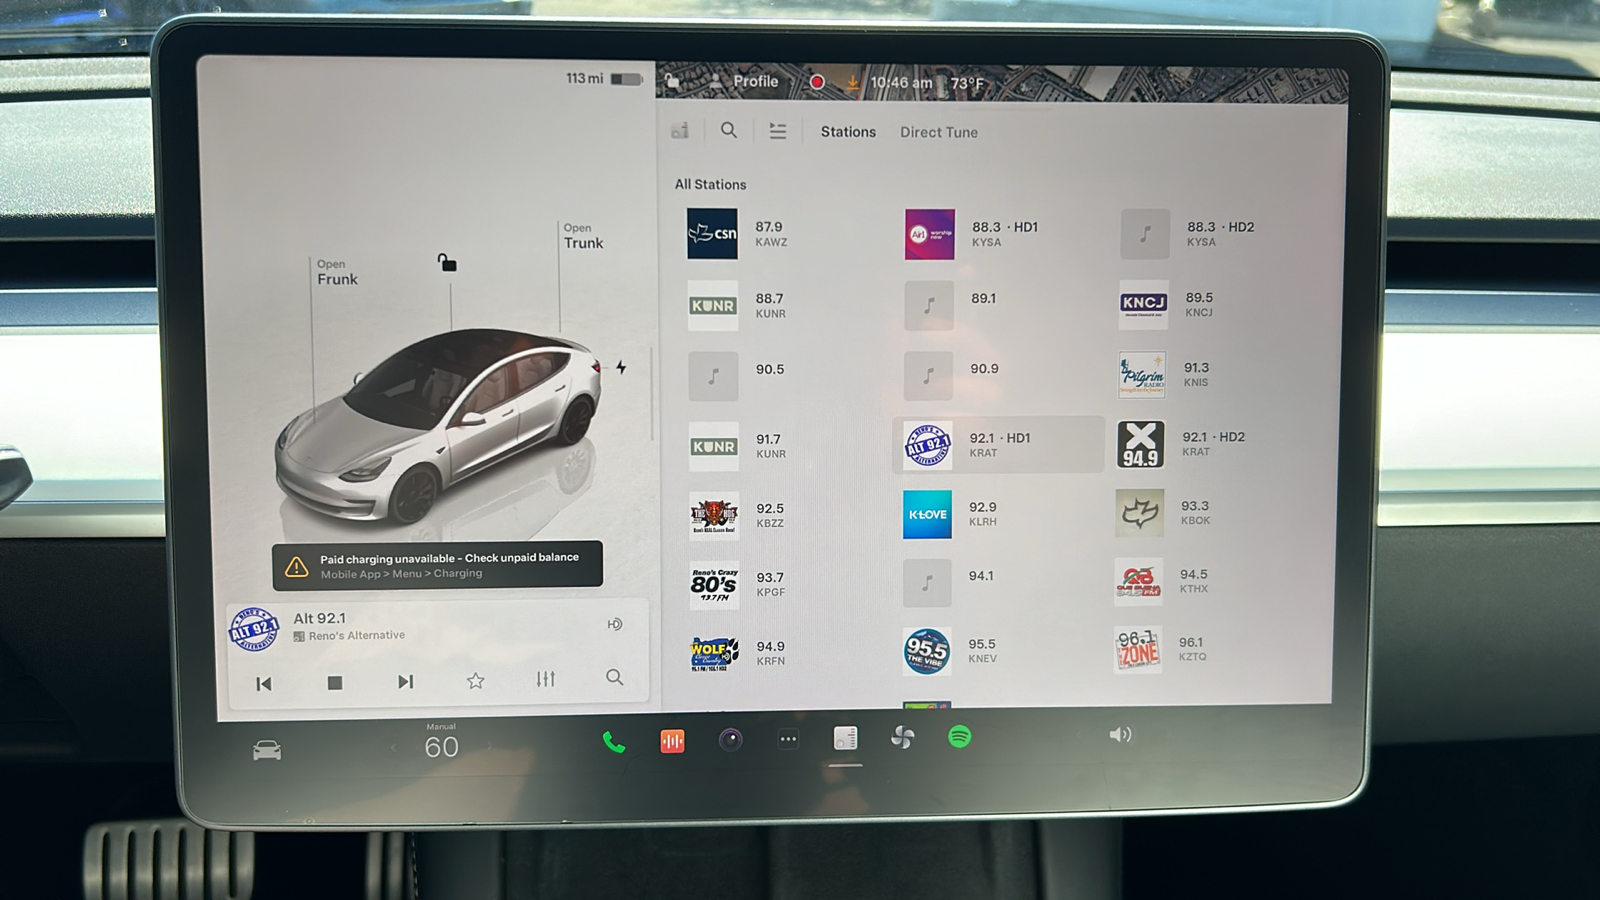Open the charge port lightning icon
The width and height of the screenshot is (1600, 900).
click(621, 367)
